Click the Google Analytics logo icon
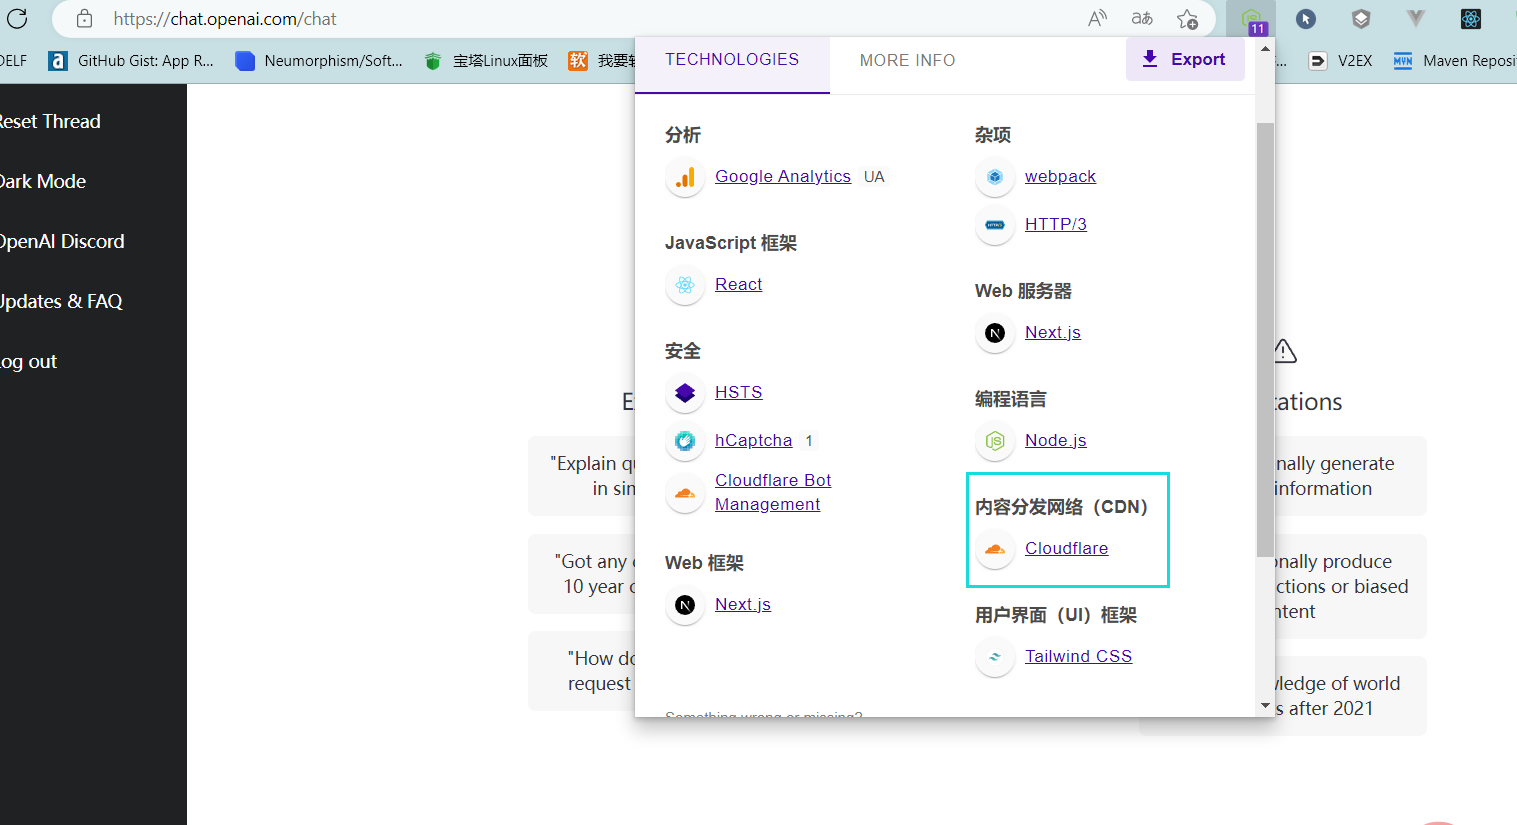 tap(685, 177)
